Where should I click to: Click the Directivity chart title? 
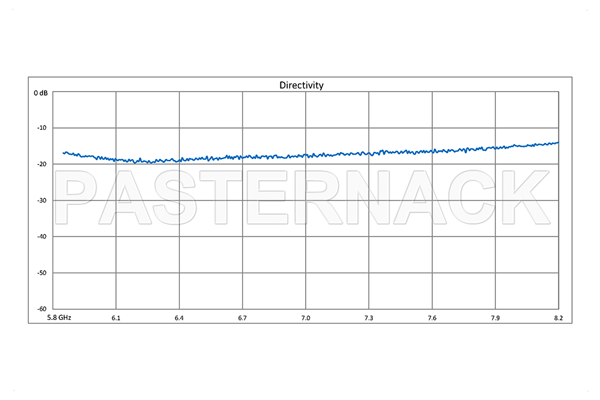tap(300, 86)
